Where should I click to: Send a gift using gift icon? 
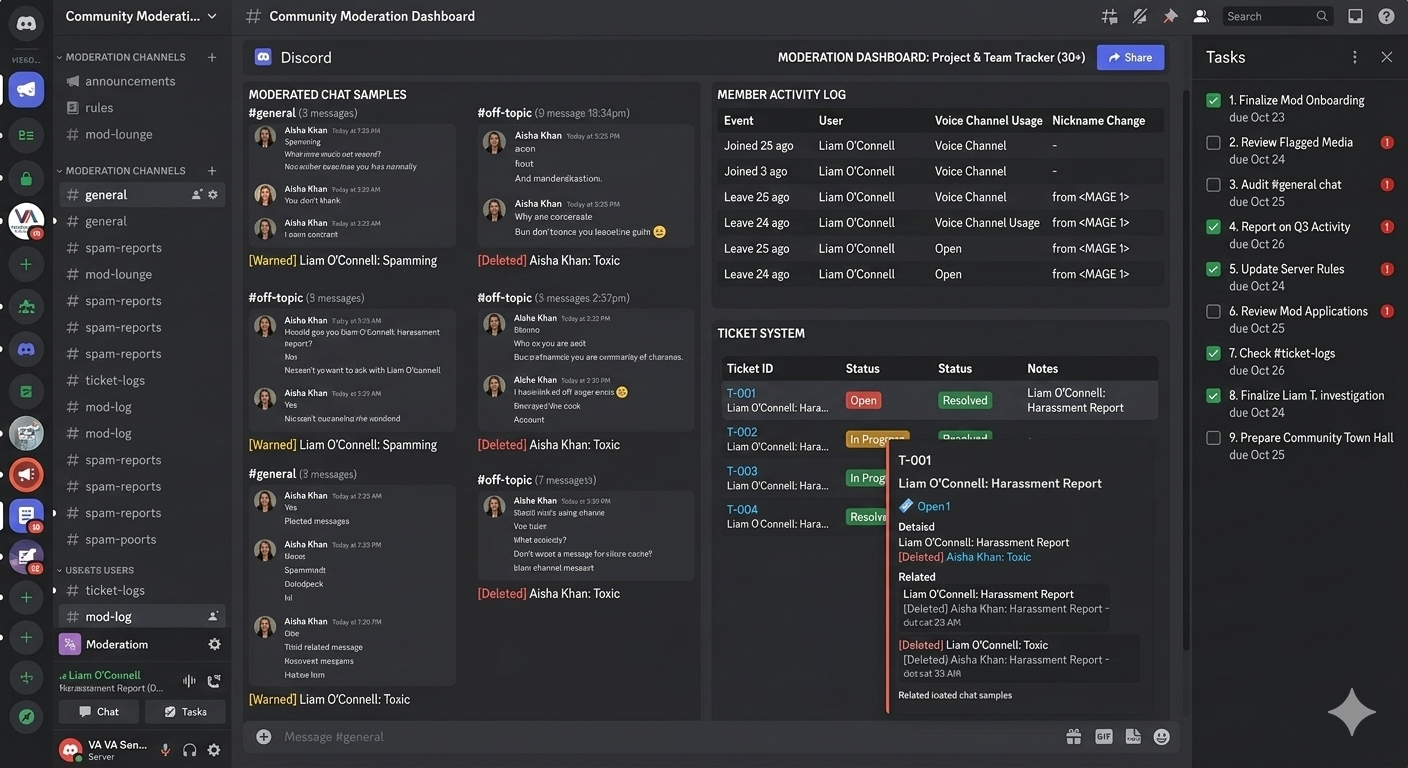click(x=1073, y=737)
